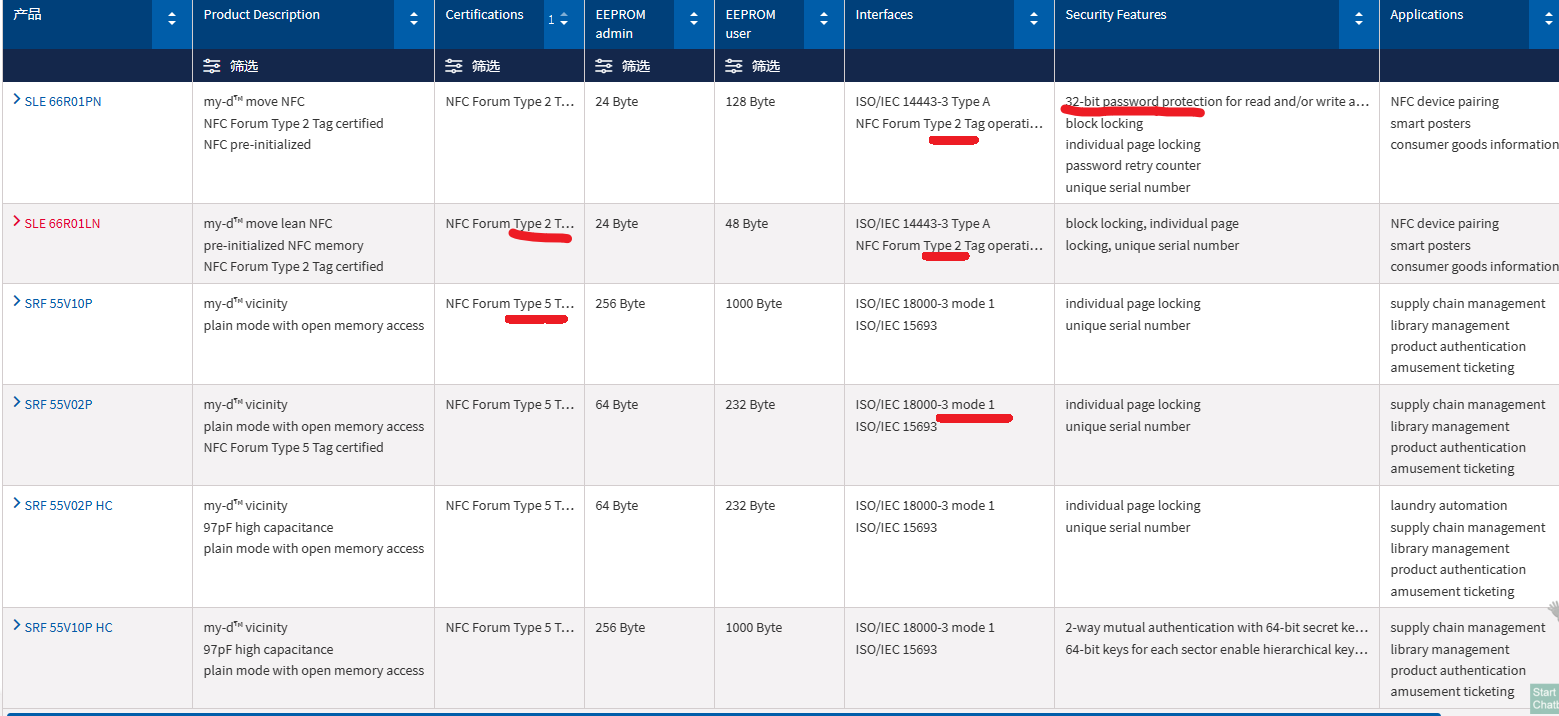
Task: Open the SRF 55V02P product link
Action: point(59,405)
